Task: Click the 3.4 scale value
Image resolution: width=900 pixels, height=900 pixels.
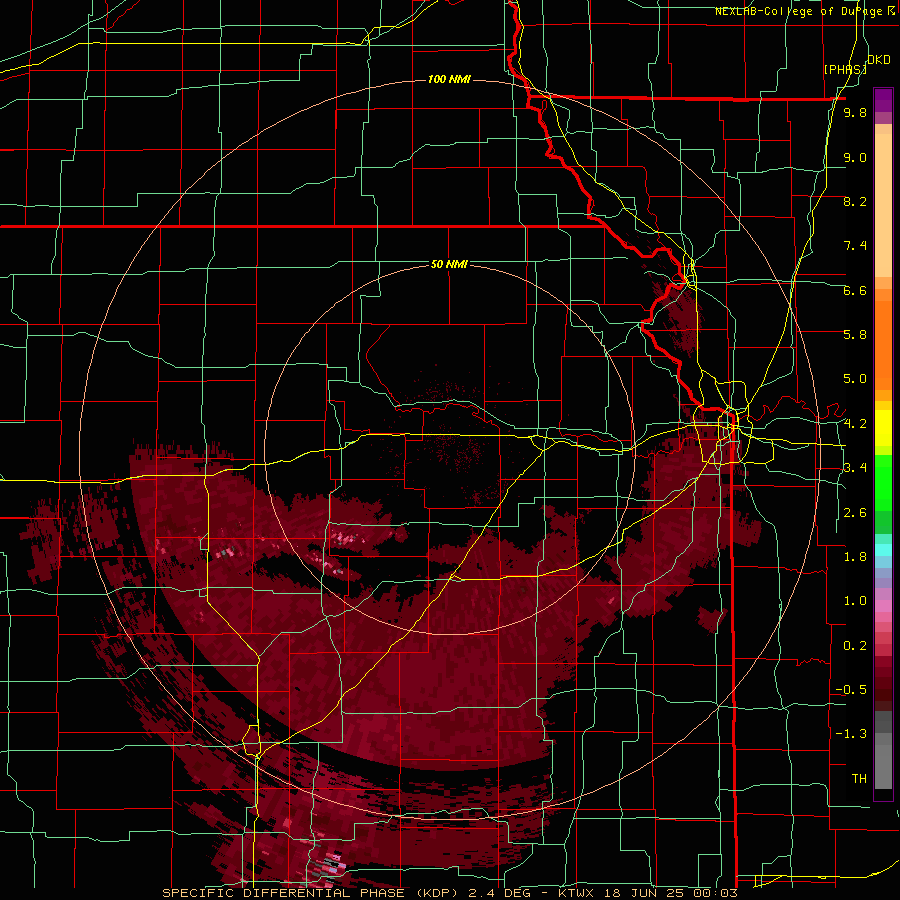Action: point(855,468)
